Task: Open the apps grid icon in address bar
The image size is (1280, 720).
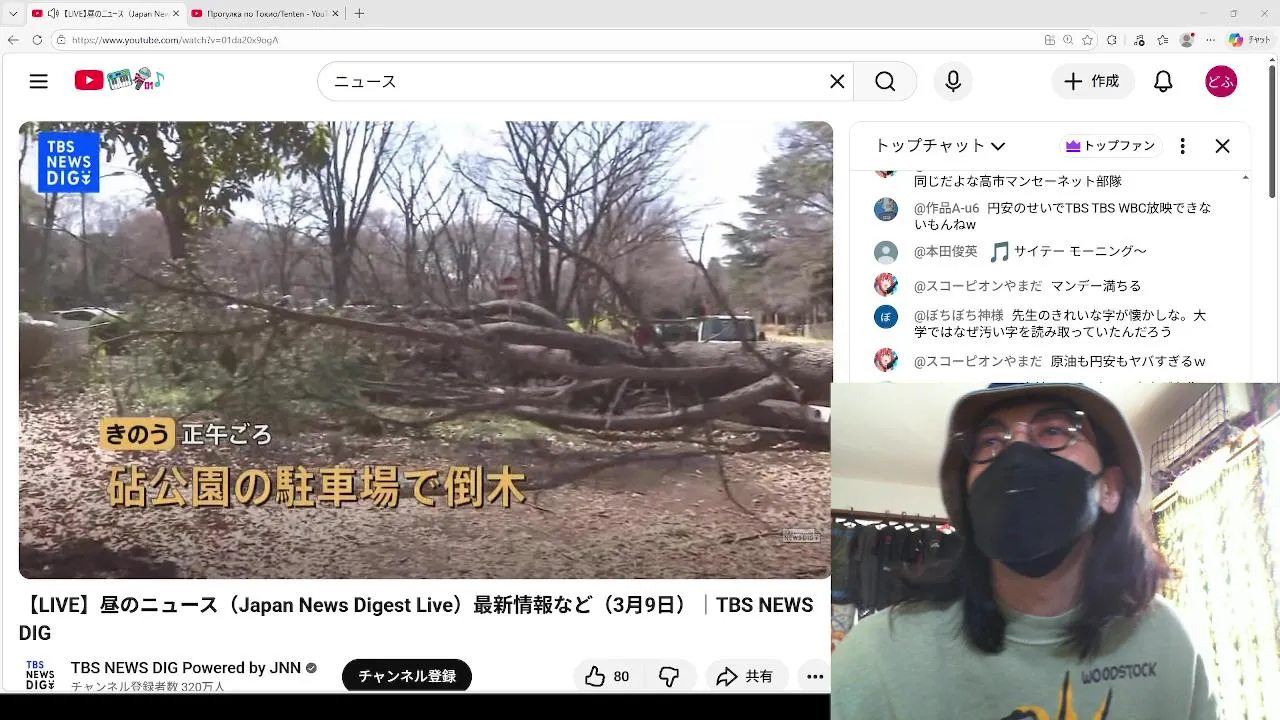Action: click(1049, 40)
